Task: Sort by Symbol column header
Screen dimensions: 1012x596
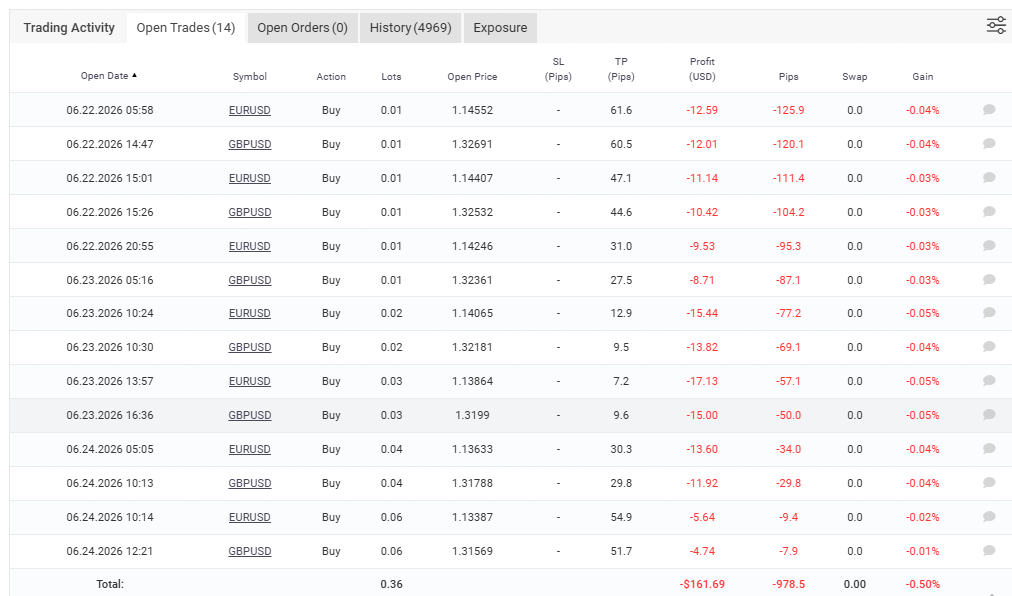Action: pyautogui.click(x=250, y=76)
